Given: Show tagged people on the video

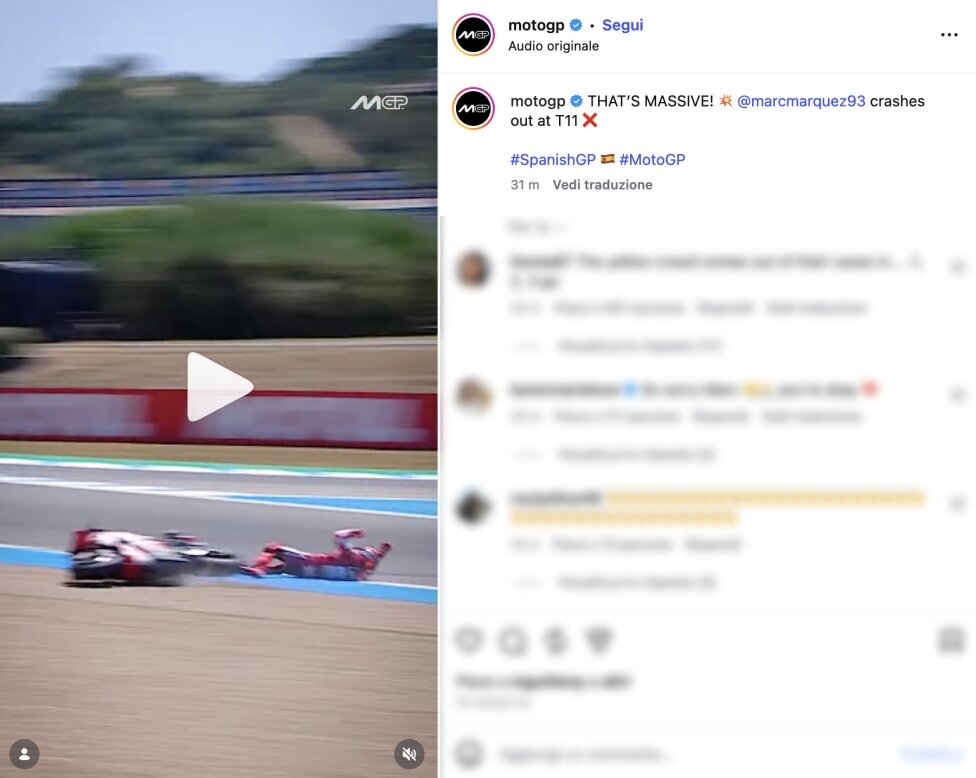Looking at the screenshot, I should 24,754.
